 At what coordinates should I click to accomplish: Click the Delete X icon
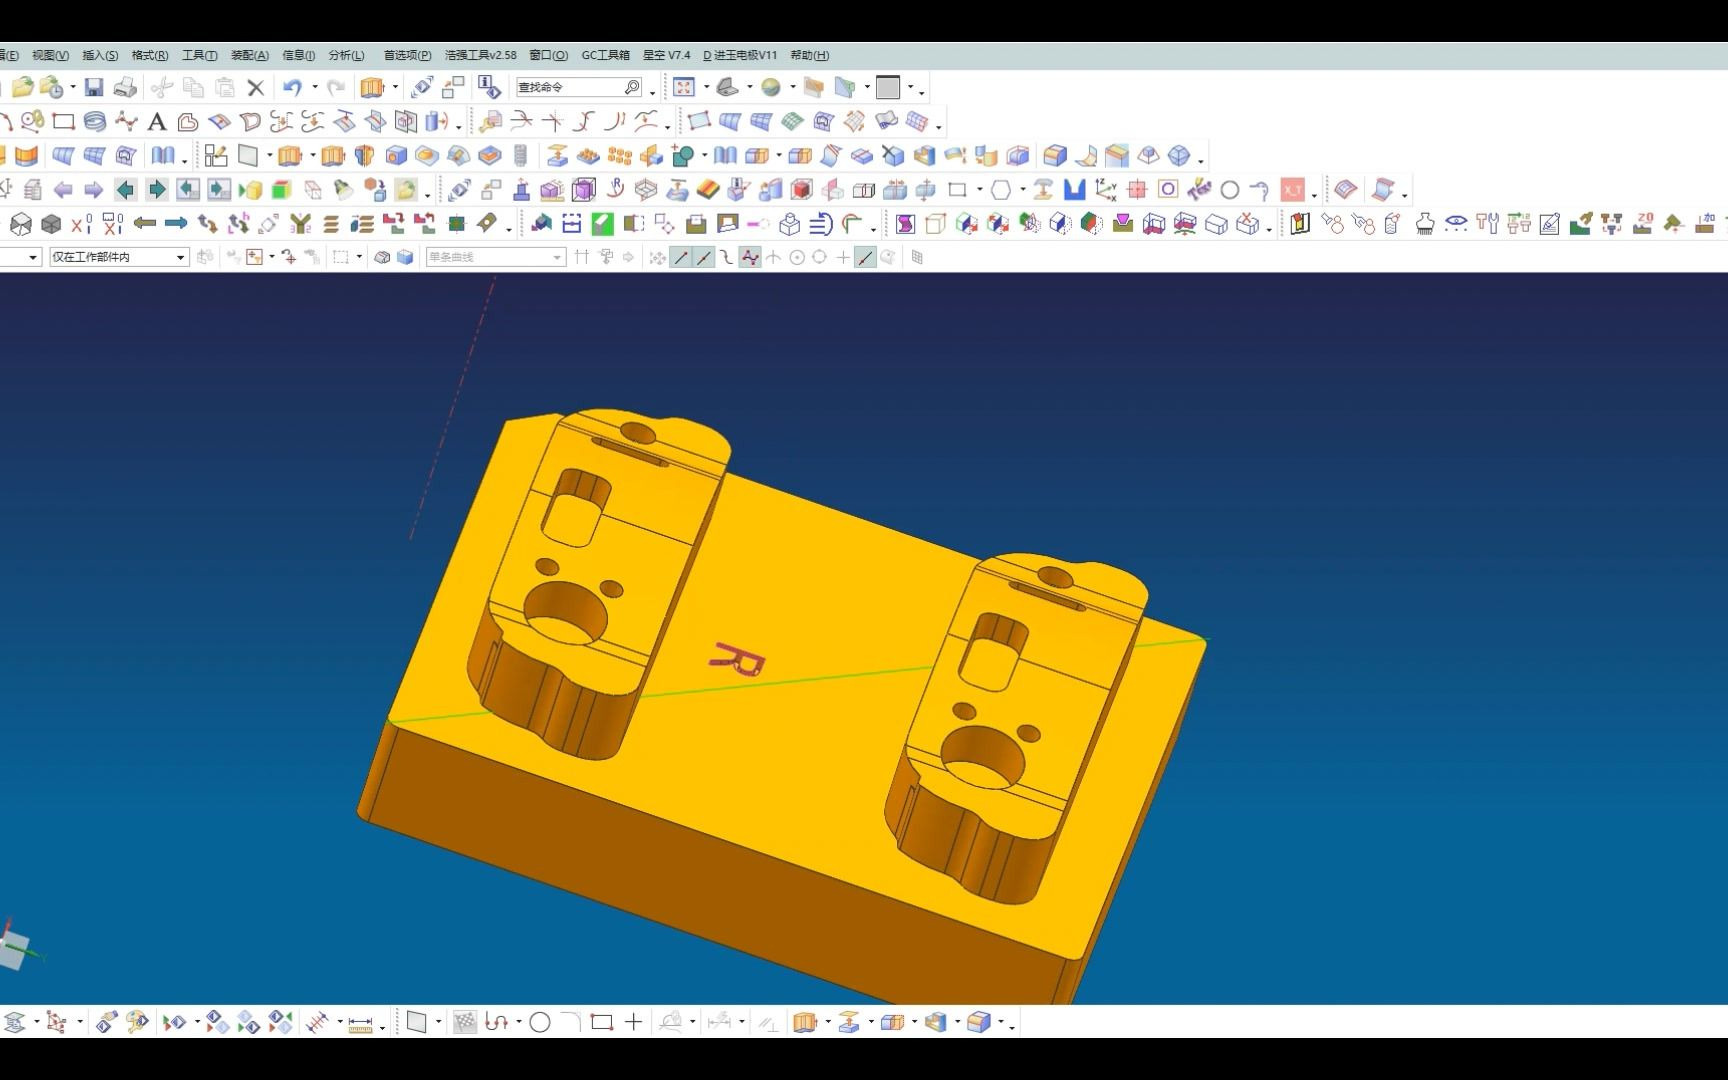(x=256, y=87)
